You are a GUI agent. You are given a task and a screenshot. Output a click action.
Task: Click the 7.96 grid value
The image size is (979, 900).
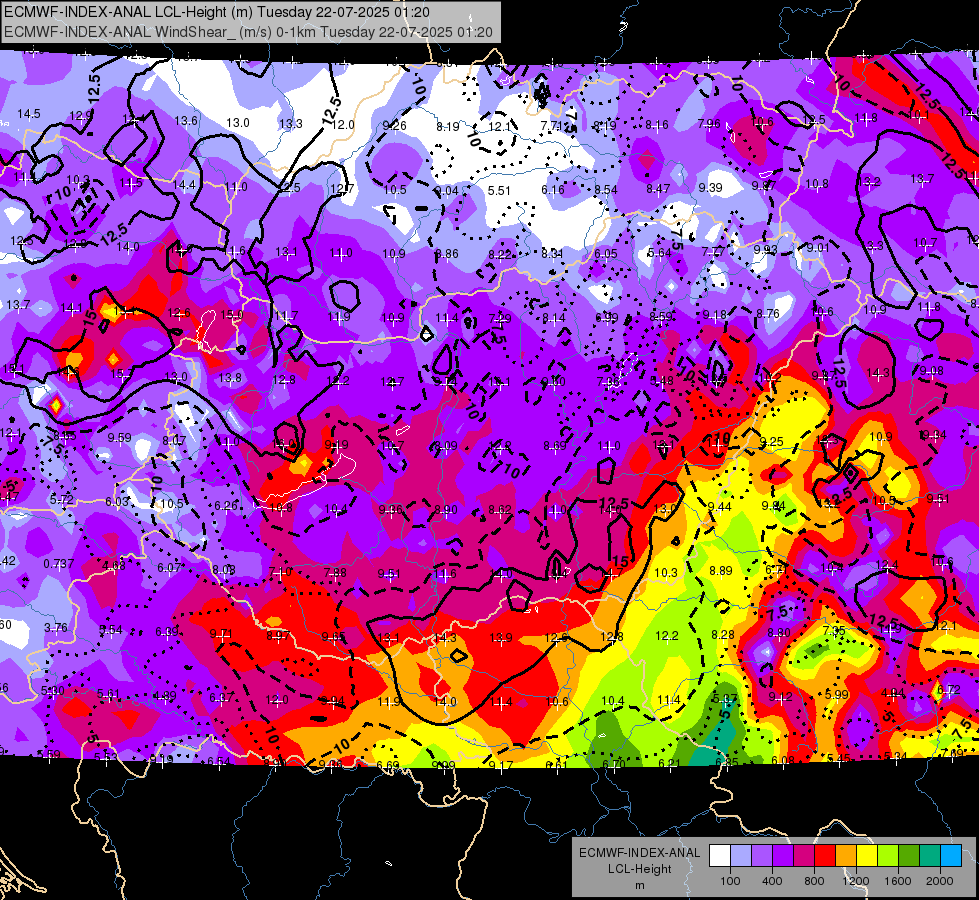709,124
